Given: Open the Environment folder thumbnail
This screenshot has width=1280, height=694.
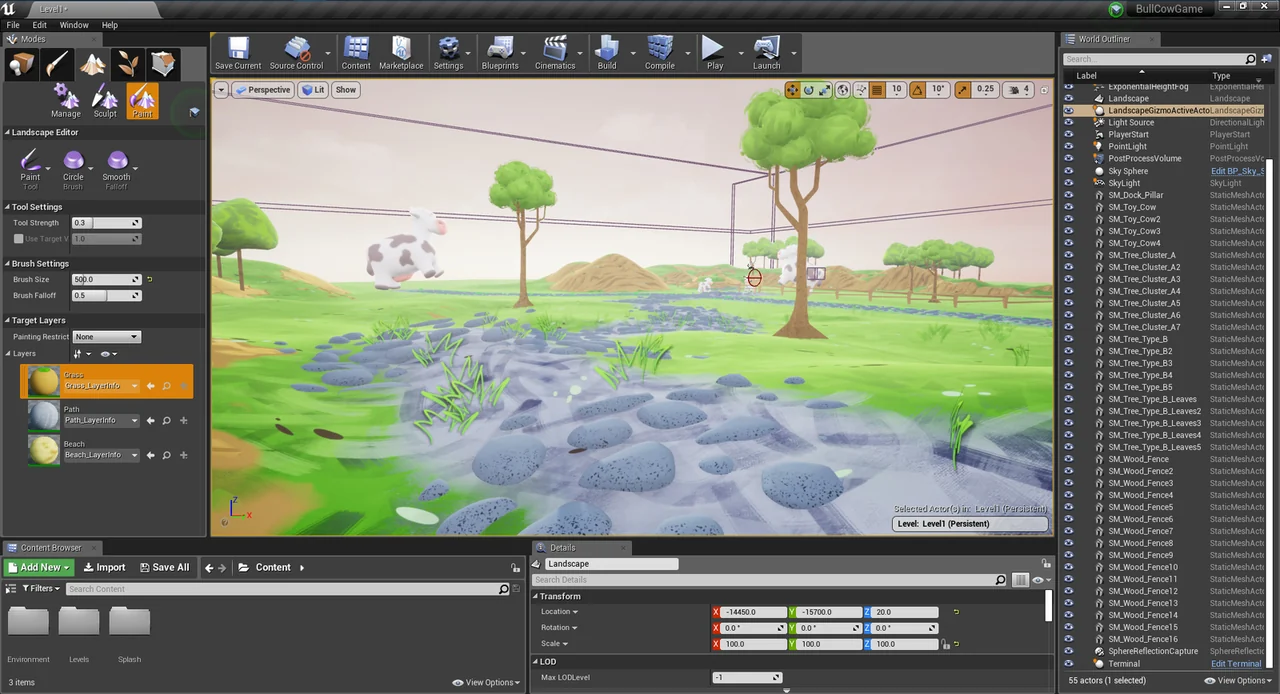Looking at the screenshot, I should pos(28,622).
